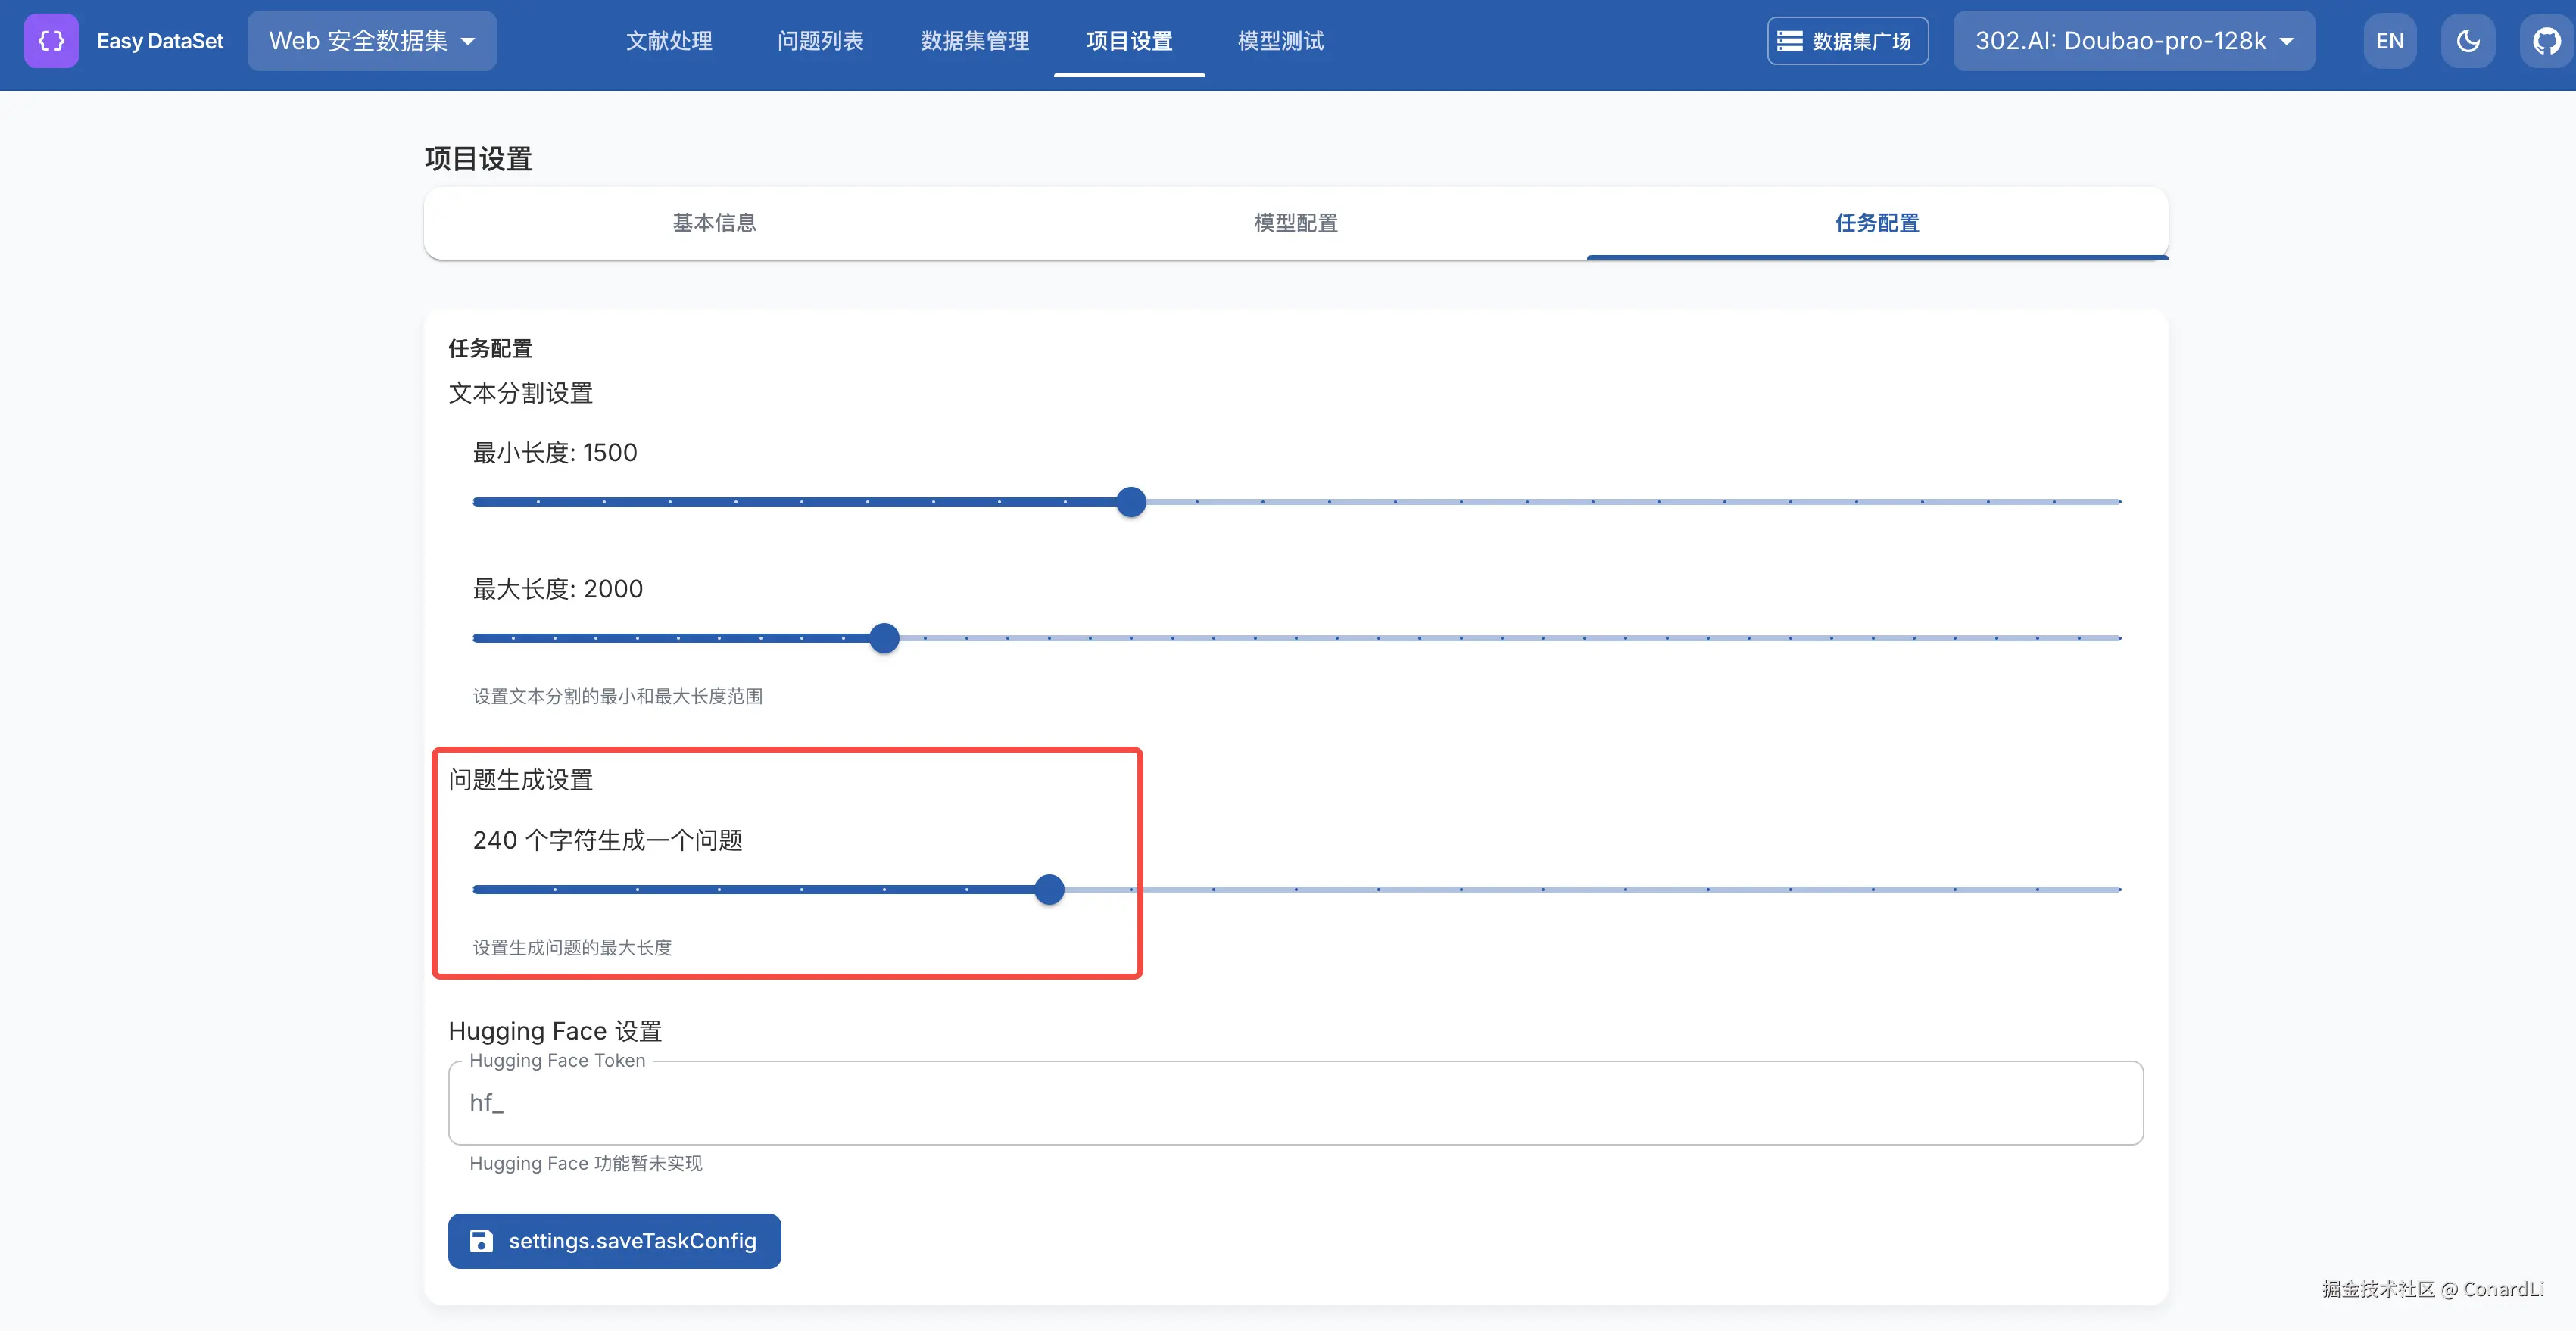The width and height of the screenshot is (2576, 1331).
Task: Open the 模型测试 navigation tab
Action: pyautogui.click(x=1280, y=41)
